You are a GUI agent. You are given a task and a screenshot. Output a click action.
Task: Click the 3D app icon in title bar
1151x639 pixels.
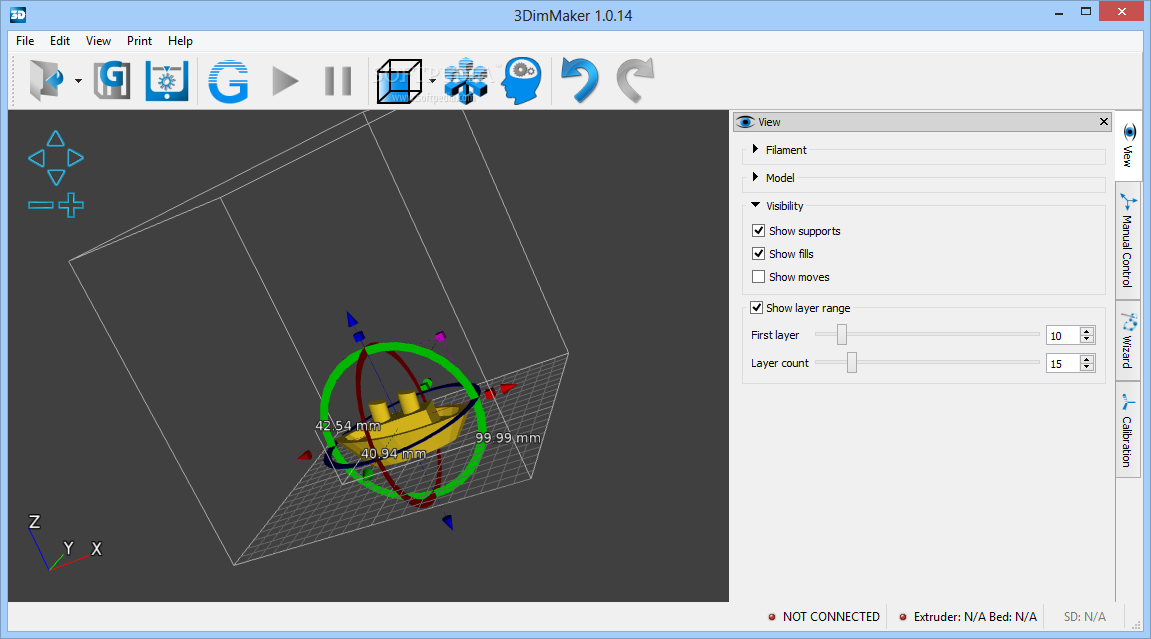click(x=18, y=15)
